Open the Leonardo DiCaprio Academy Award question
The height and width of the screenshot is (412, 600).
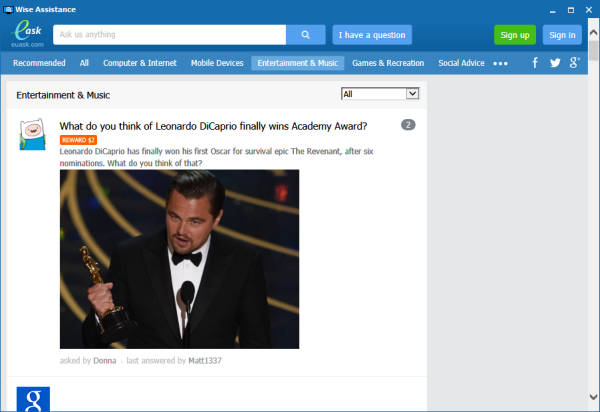coord(213,126)
